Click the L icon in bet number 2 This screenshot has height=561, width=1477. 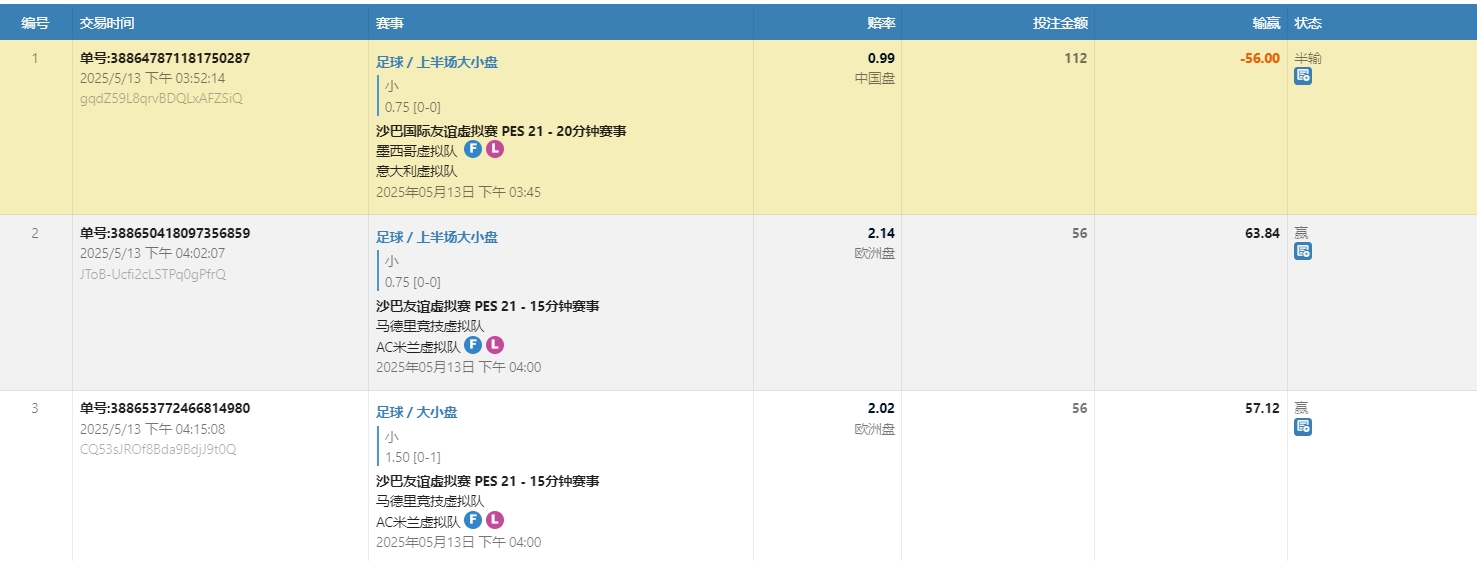click(495, 345)
